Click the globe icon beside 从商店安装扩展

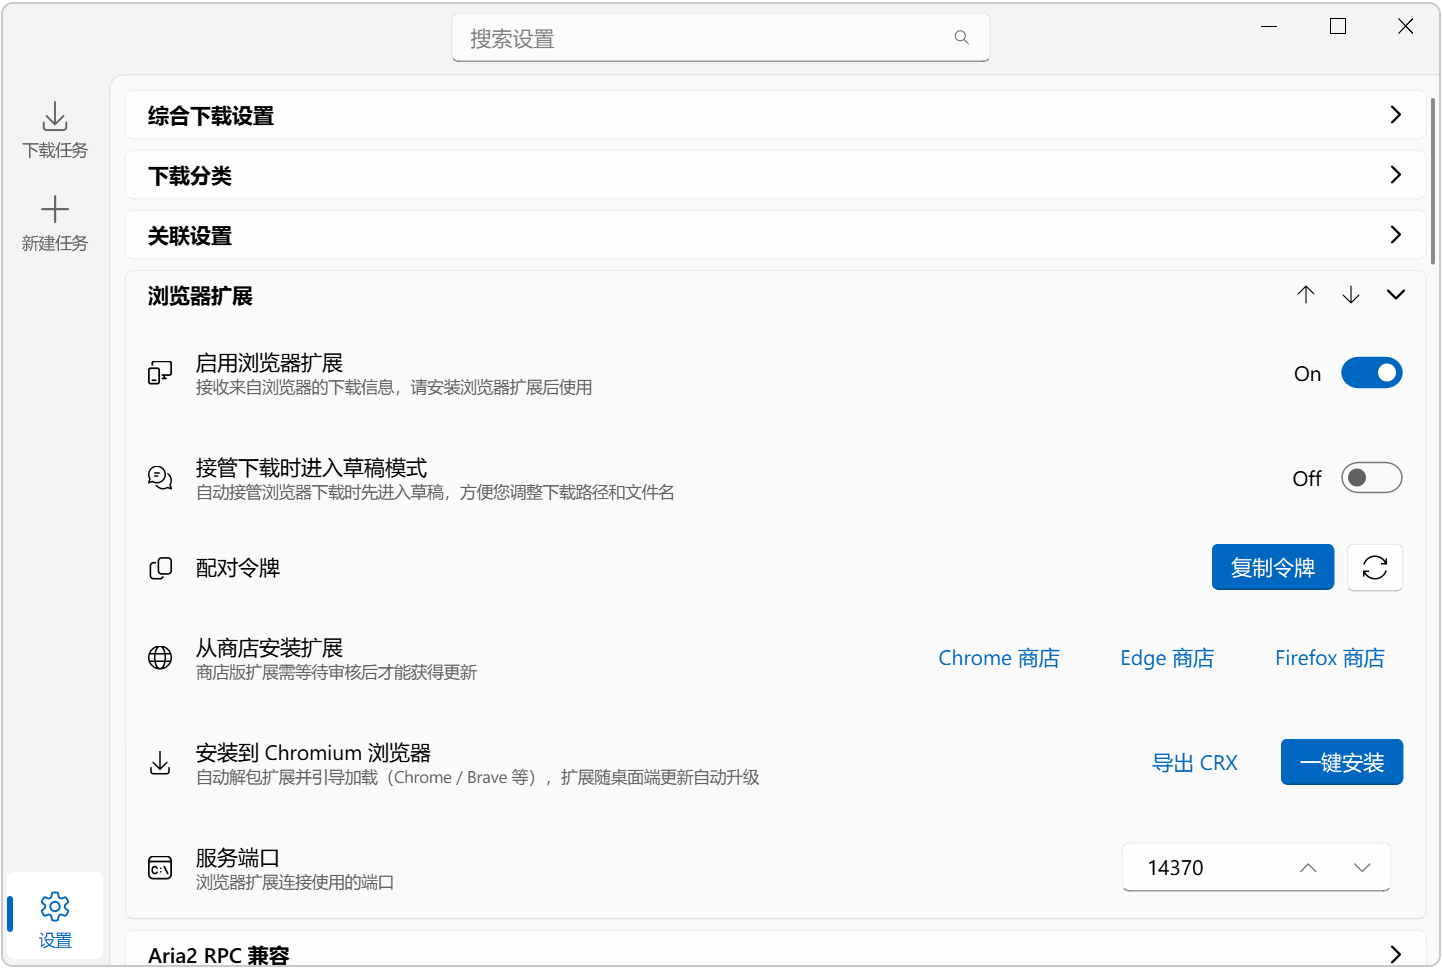pyautogui.click(x=160, y=658)
